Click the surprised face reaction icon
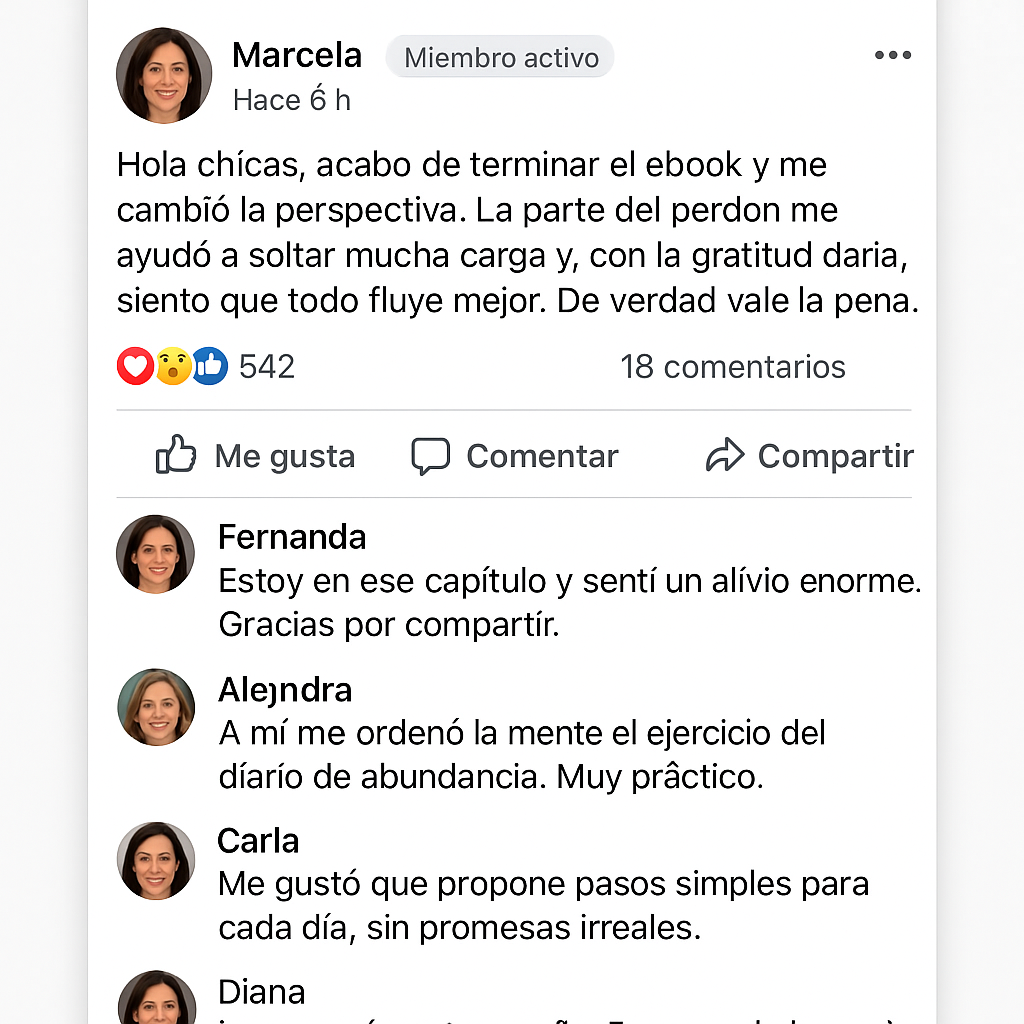The height and width of the screenshot is (1024, 1024). 172,367
